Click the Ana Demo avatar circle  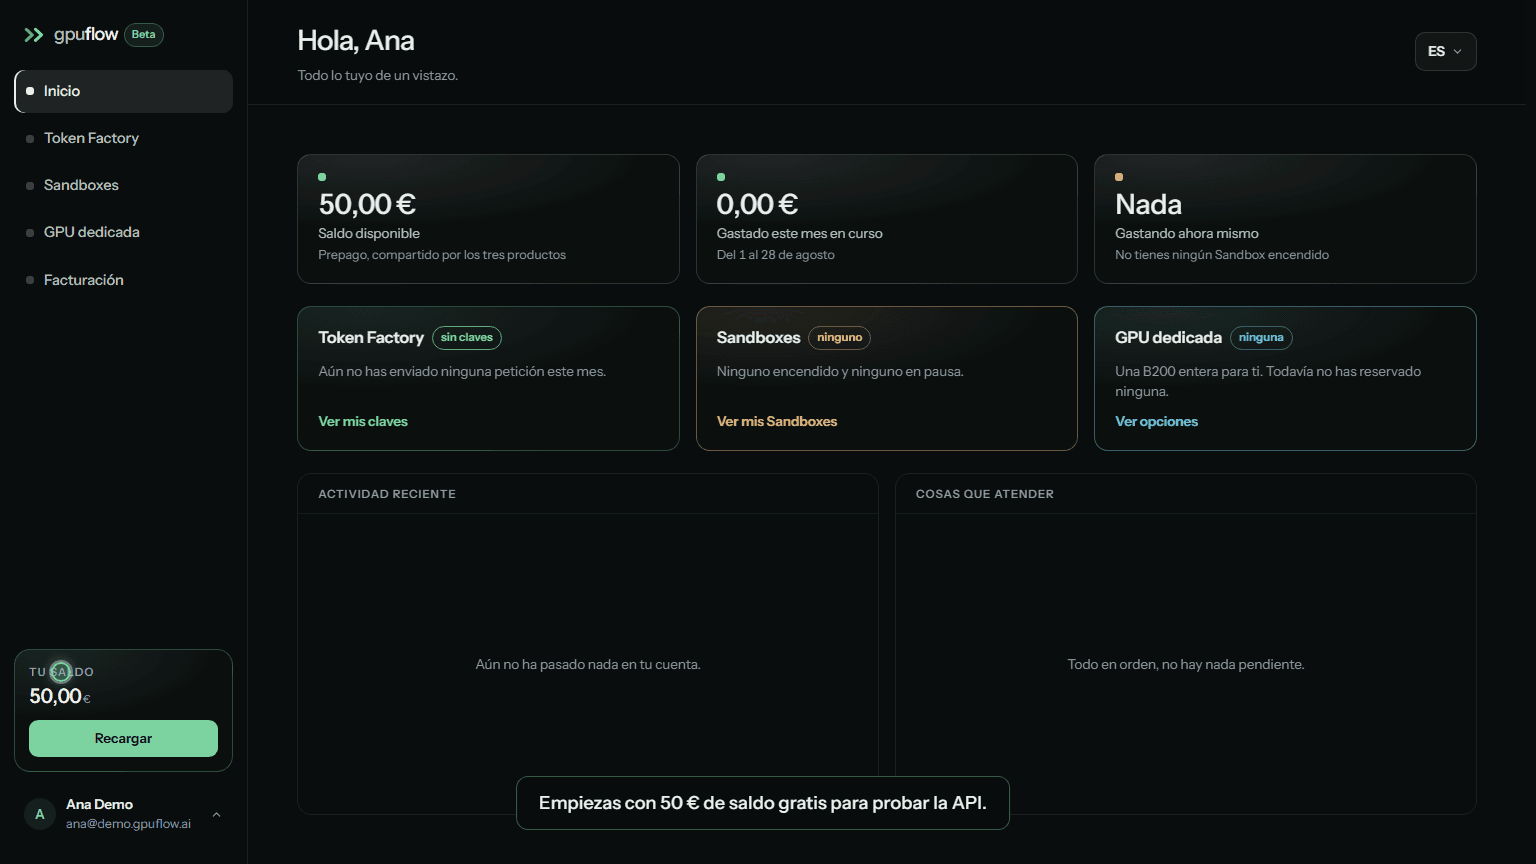(40, 814)
